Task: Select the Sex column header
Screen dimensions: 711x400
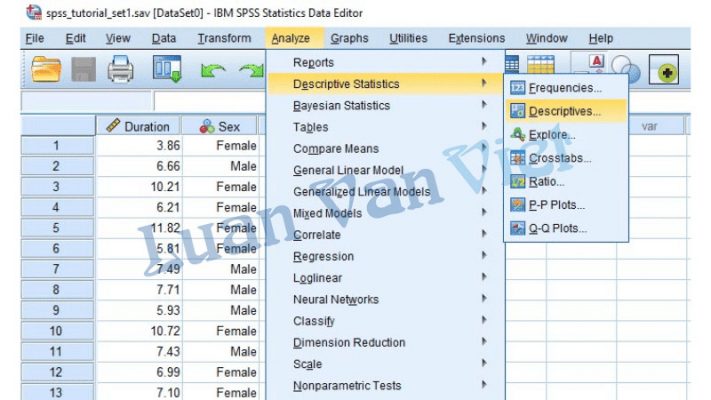Action: tap(220, 126)
